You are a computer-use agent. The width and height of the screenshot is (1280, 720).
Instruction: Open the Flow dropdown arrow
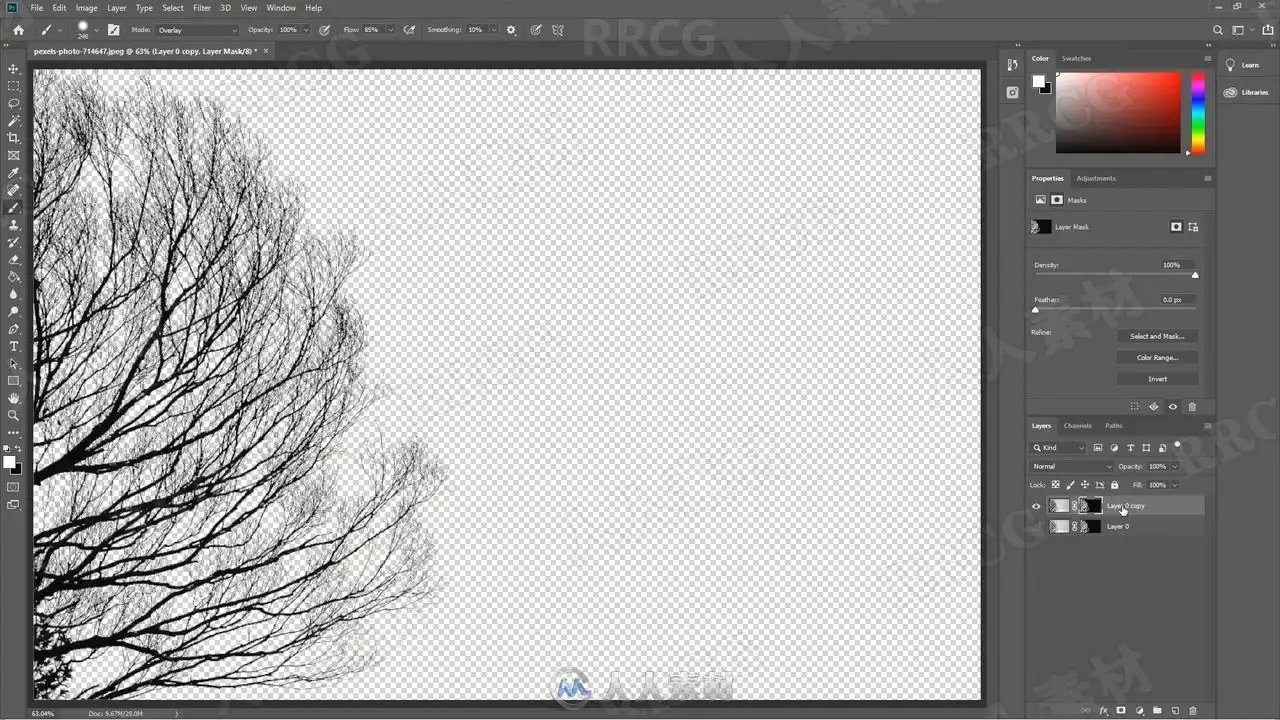click(x=390, y=30)
